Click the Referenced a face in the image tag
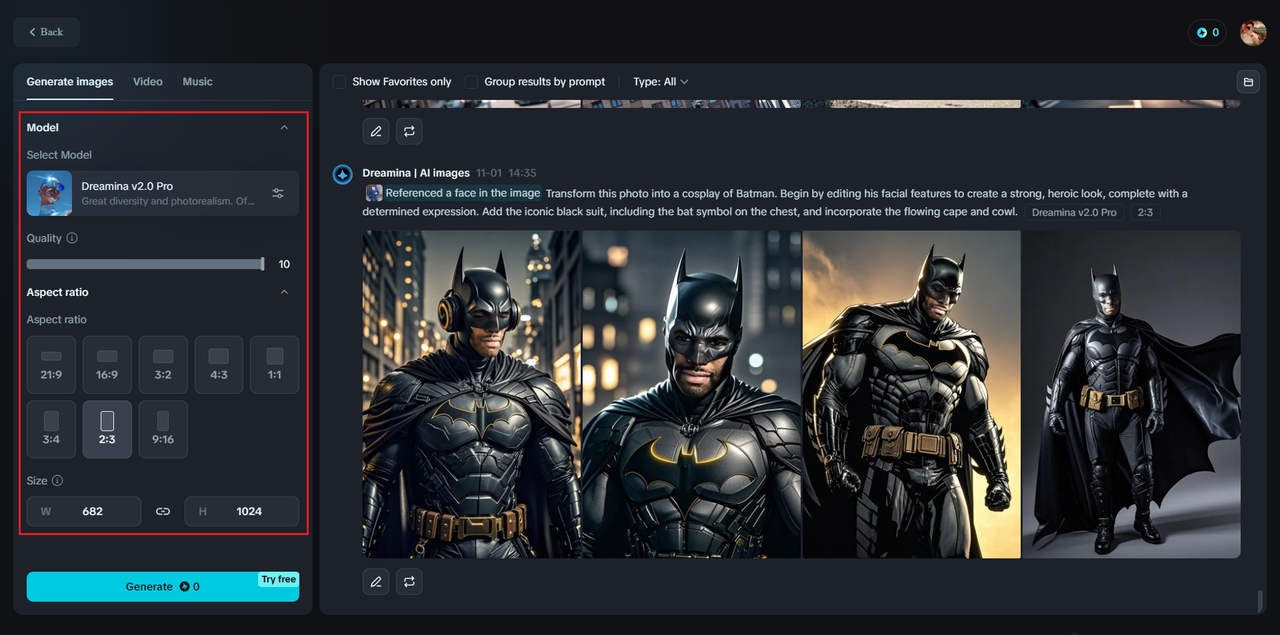Viewport: 1280px width, 635px height. (x=453, y=193)
